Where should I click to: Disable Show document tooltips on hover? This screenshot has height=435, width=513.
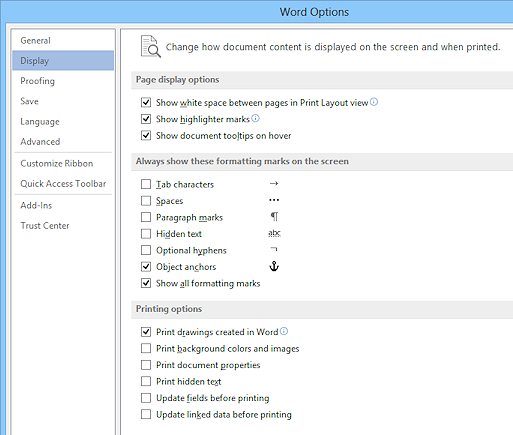(146, 135)
